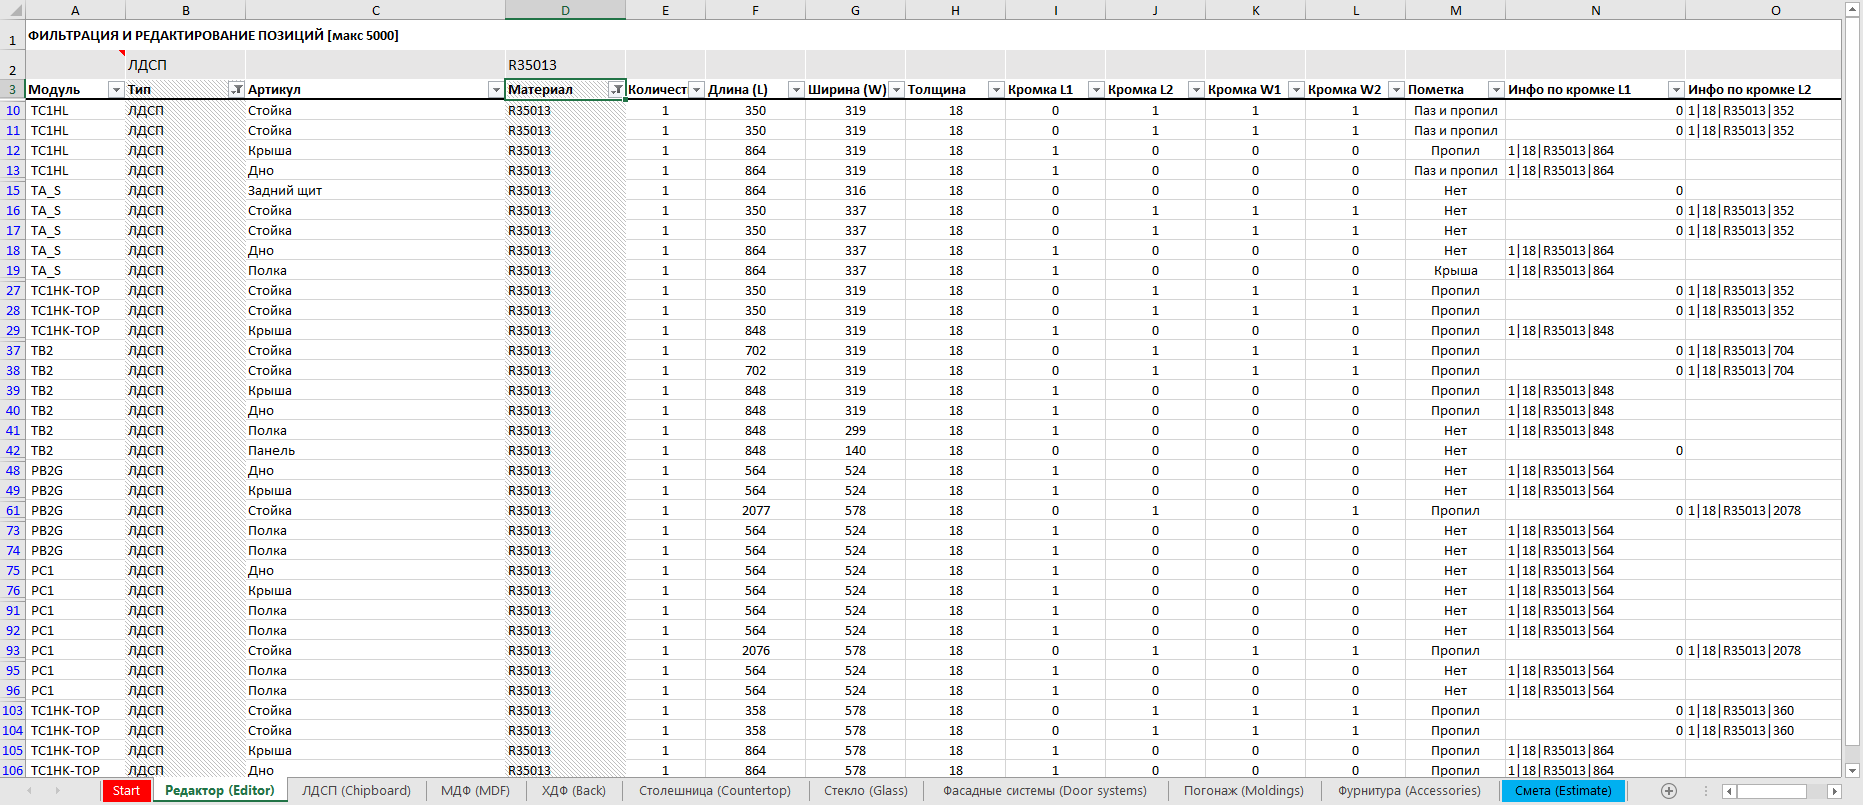Open the Фурнитура (Accessories) sheet tab
The image size is (1863, 805).
coord(1409,791)
